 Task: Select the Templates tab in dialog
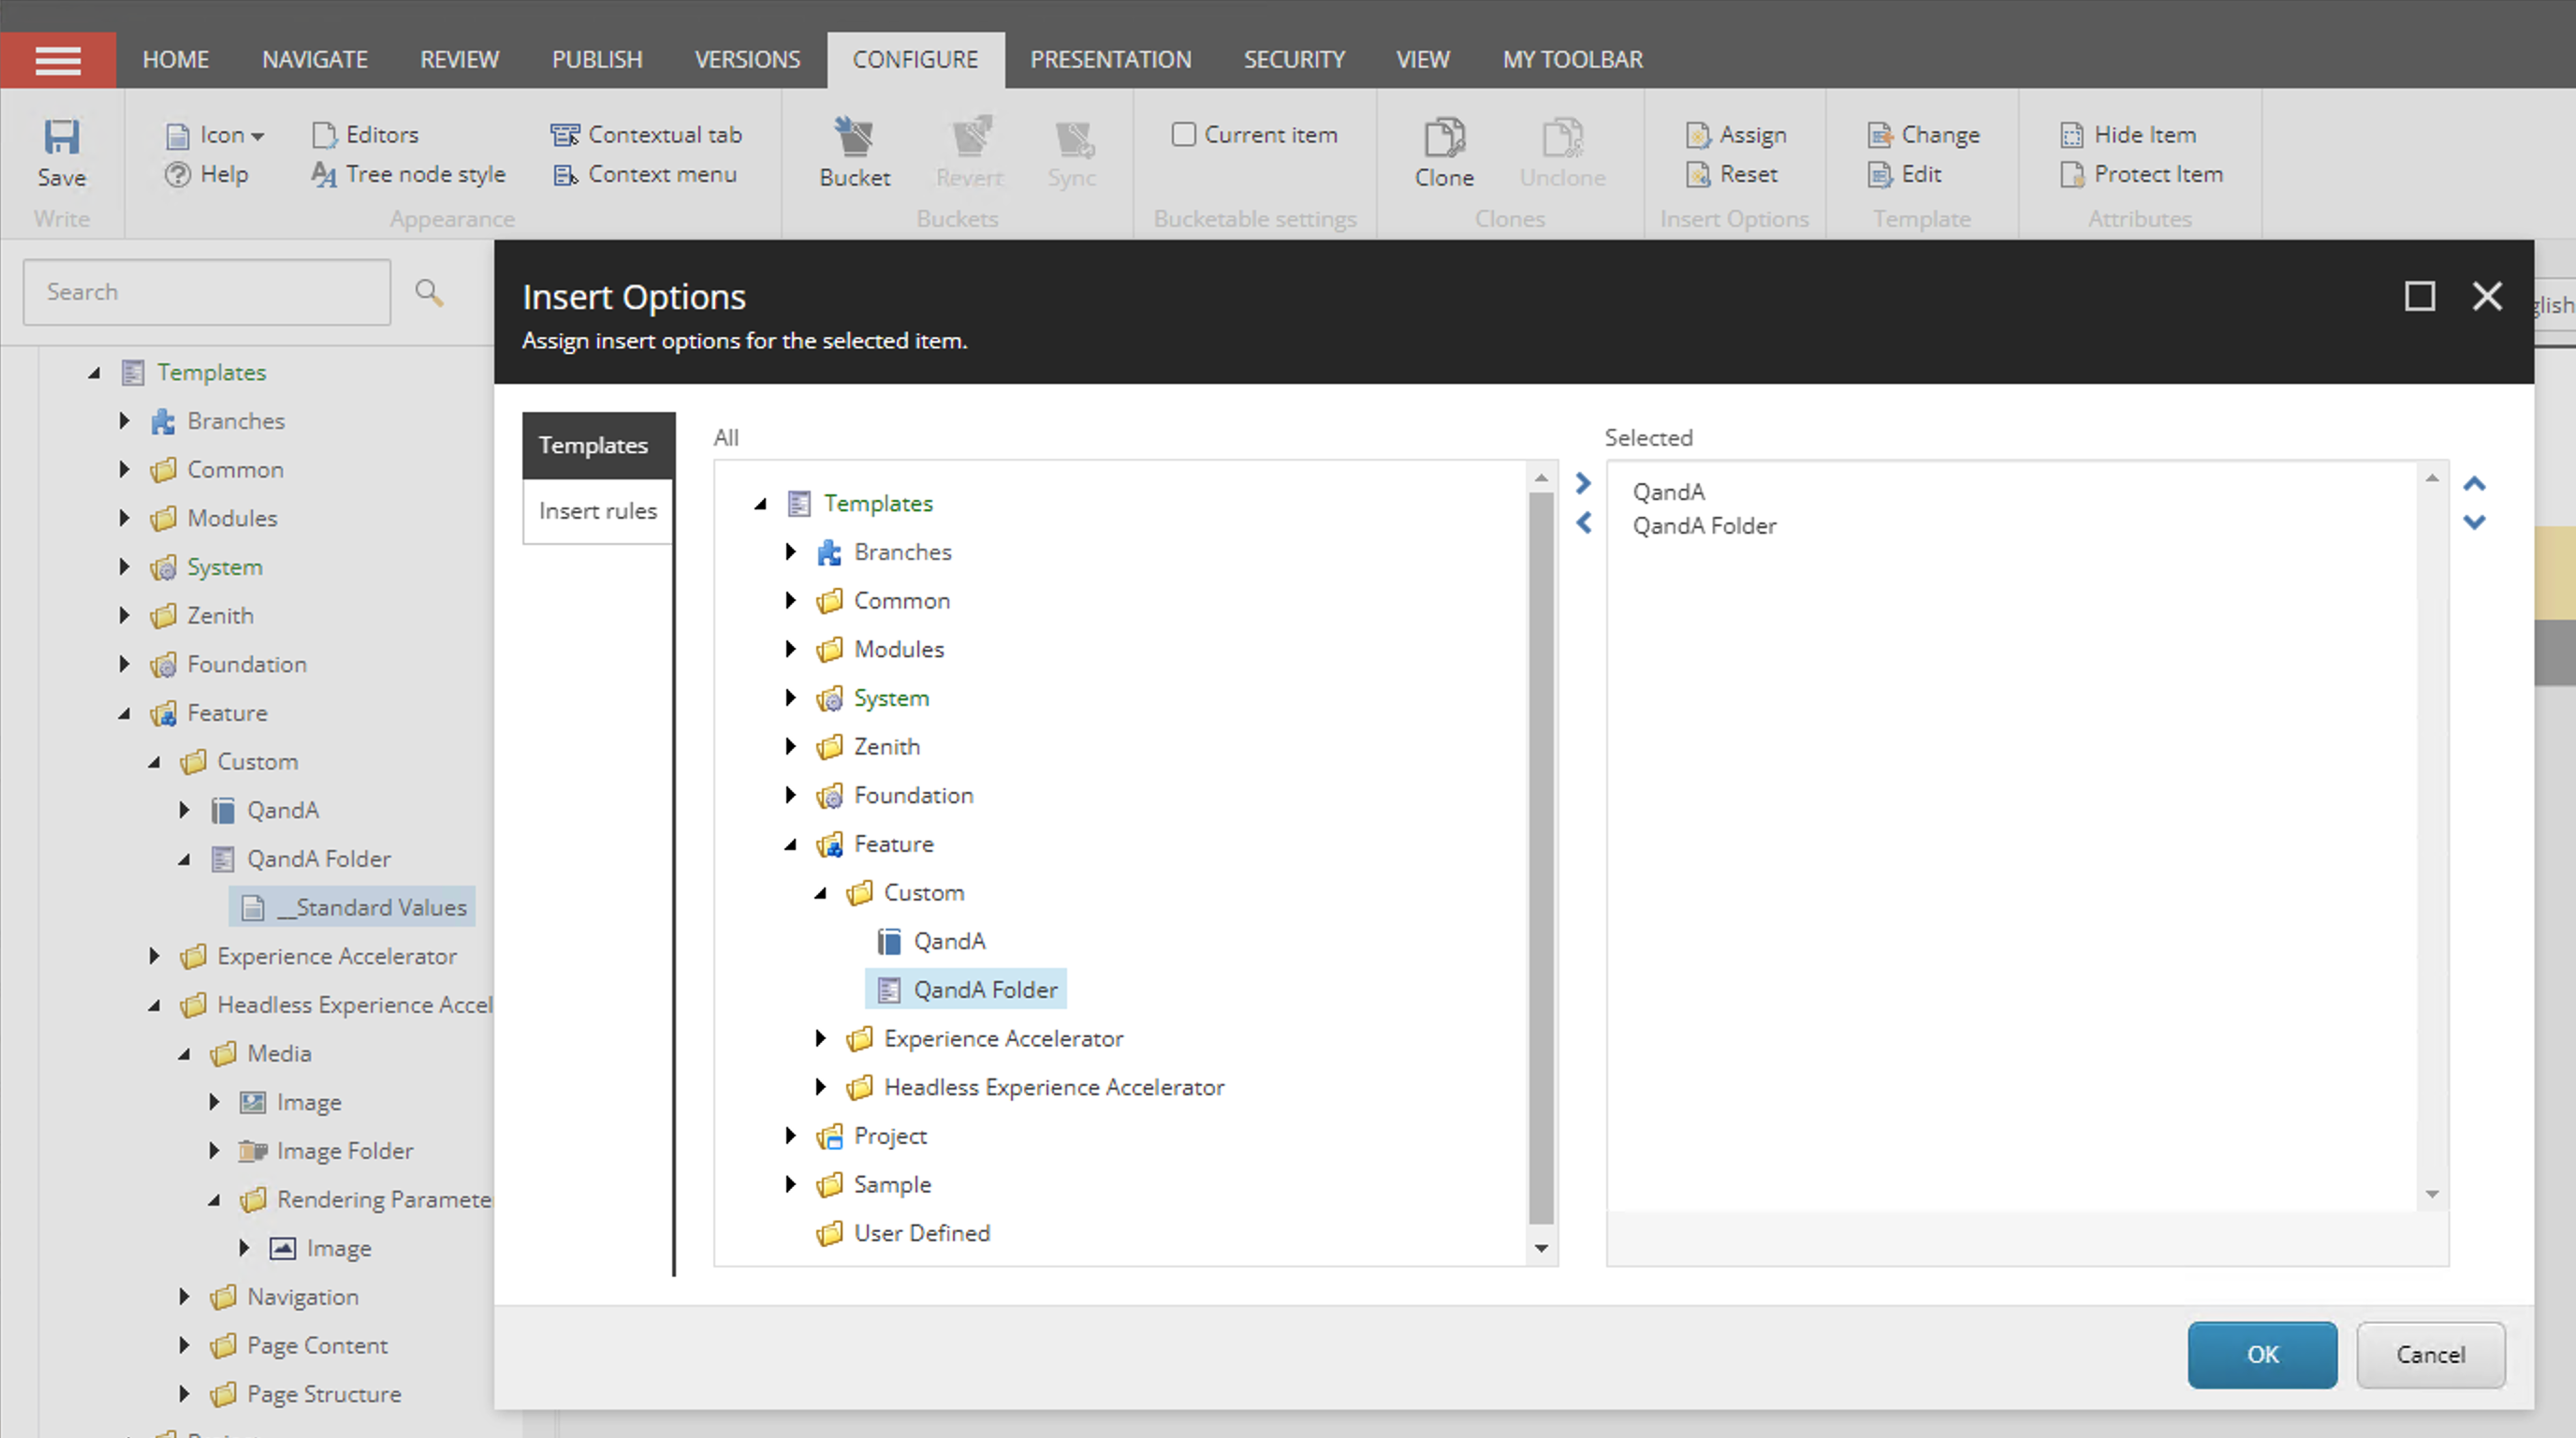pyautogui.click(x=596, y=444)
